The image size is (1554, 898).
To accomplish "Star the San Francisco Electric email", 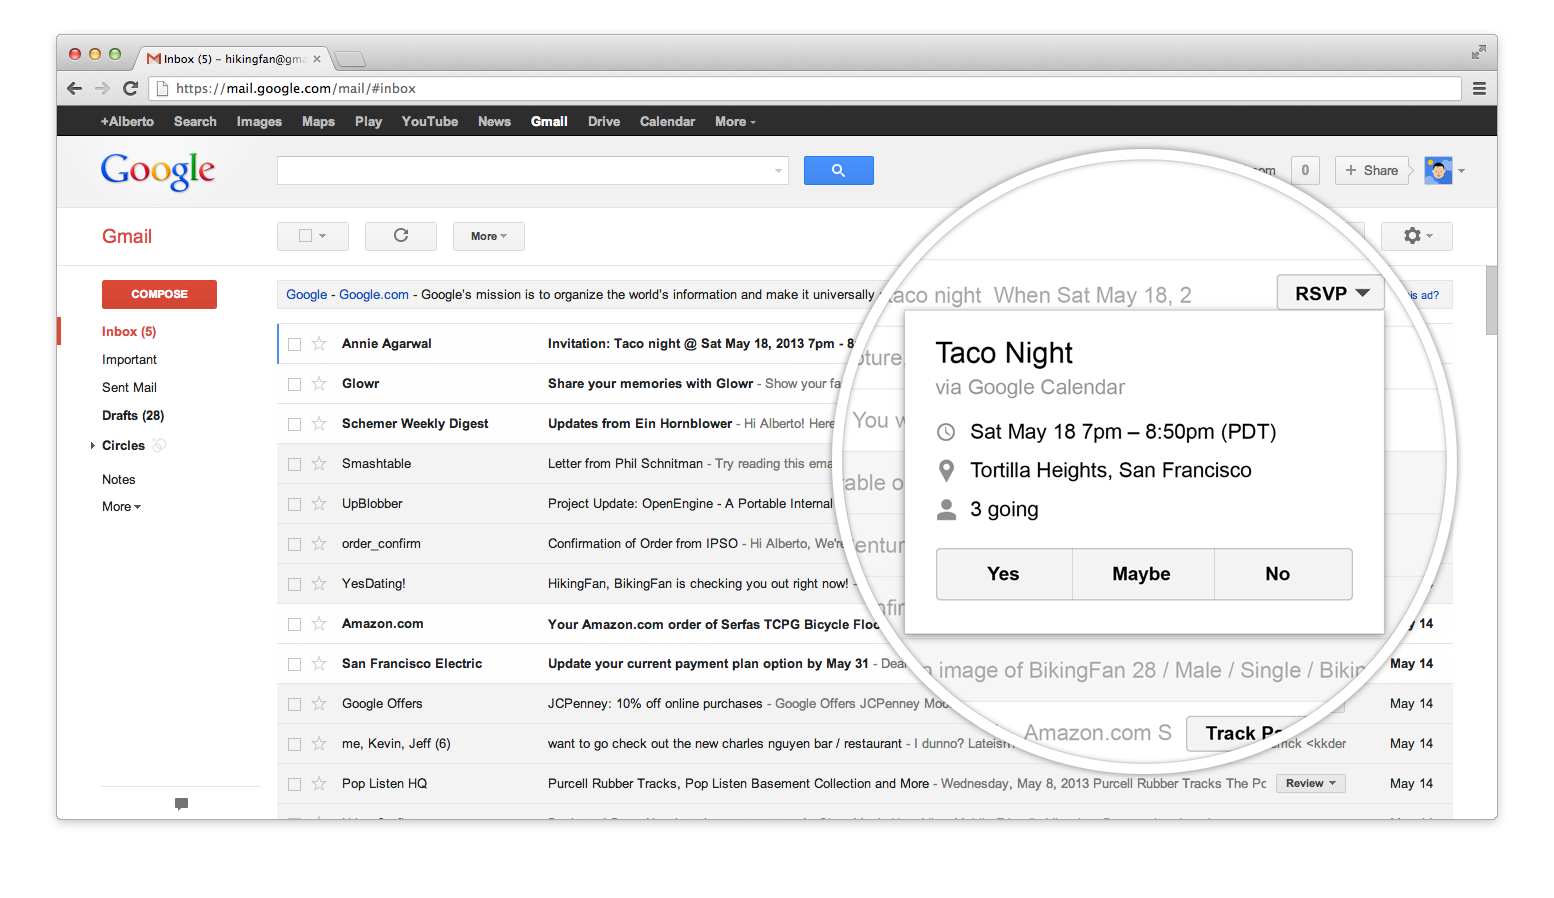I will (x=319, y=664).
